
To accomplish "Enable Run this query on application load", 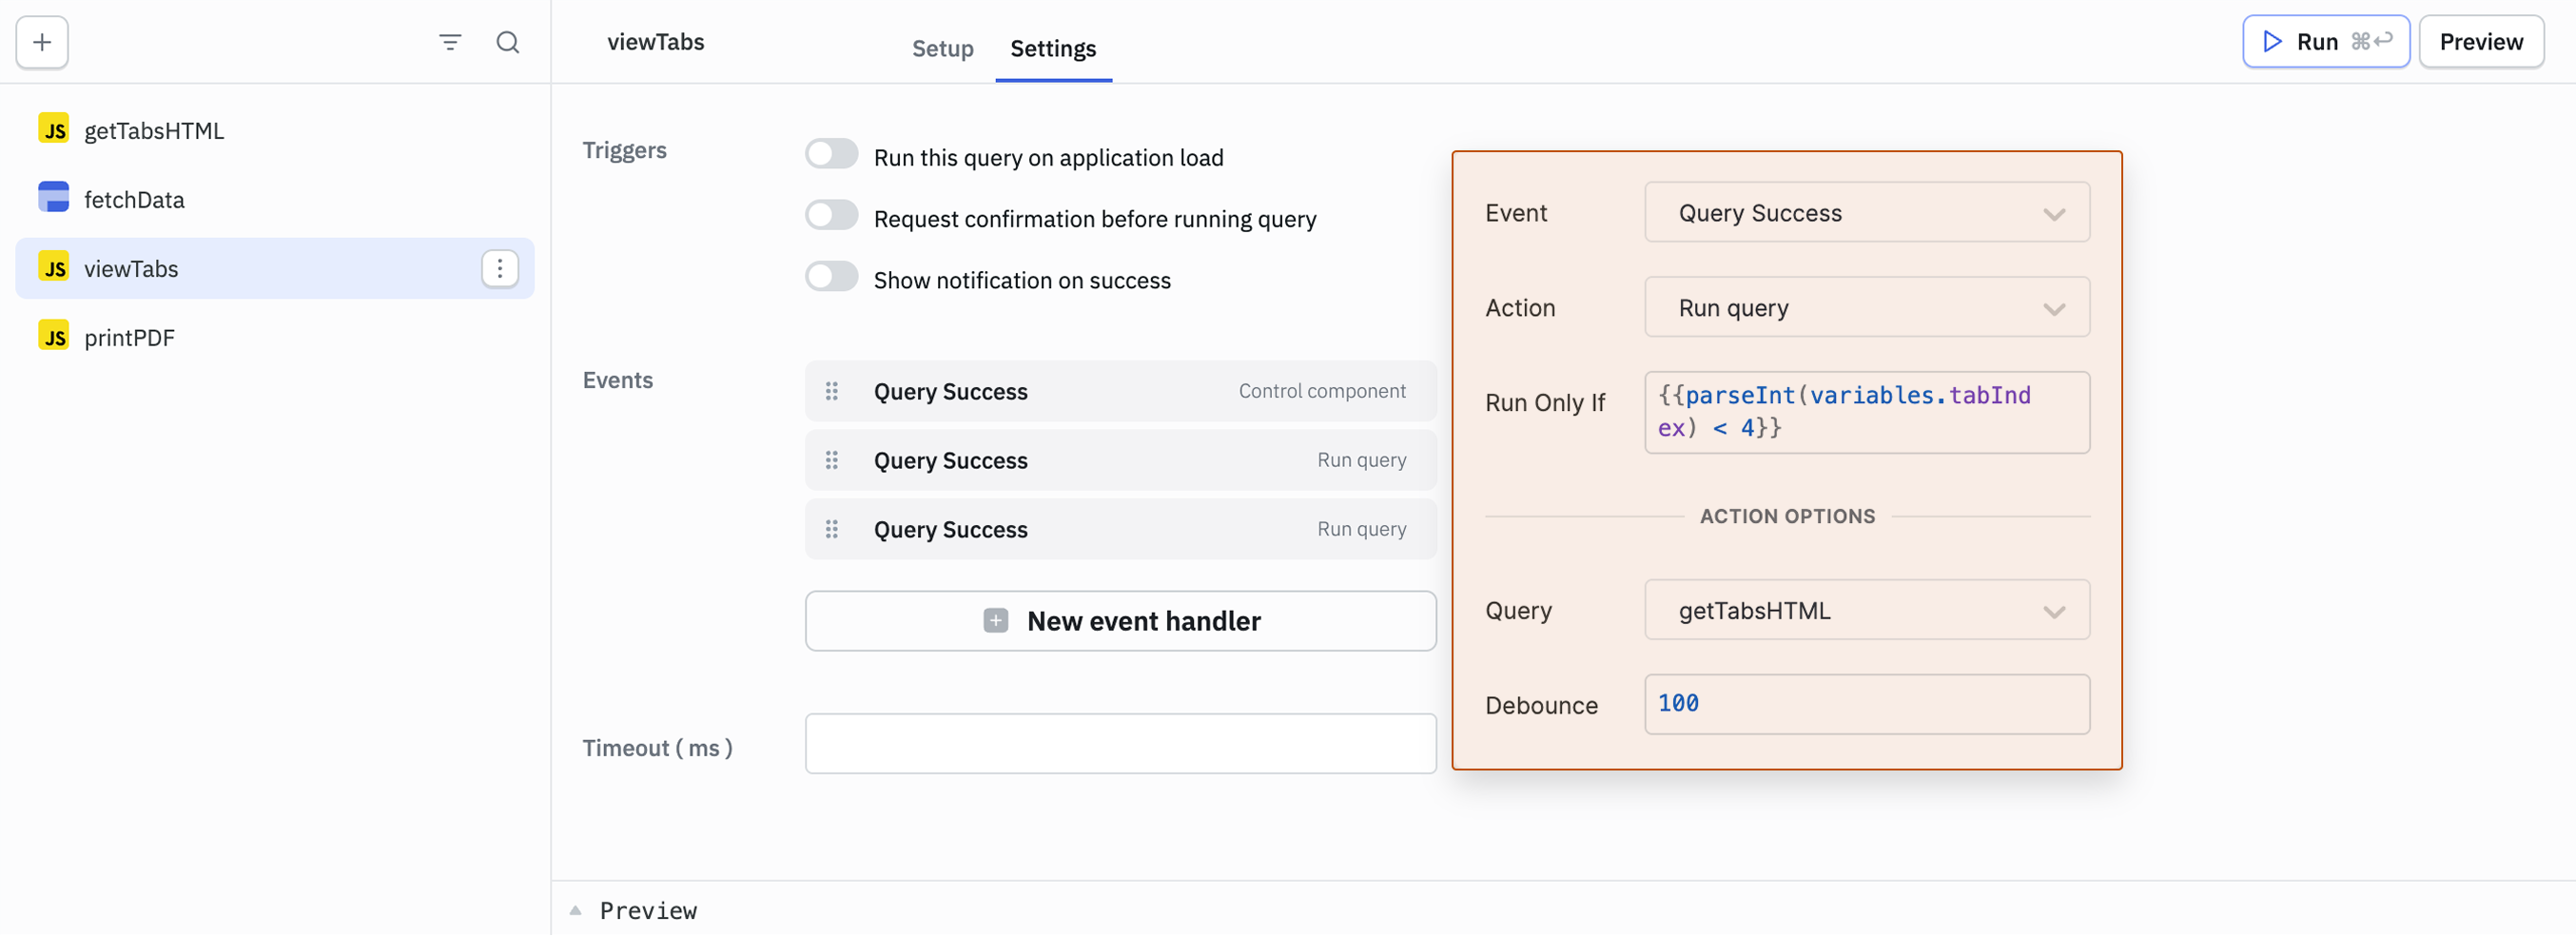I will [x=831, y=155].
